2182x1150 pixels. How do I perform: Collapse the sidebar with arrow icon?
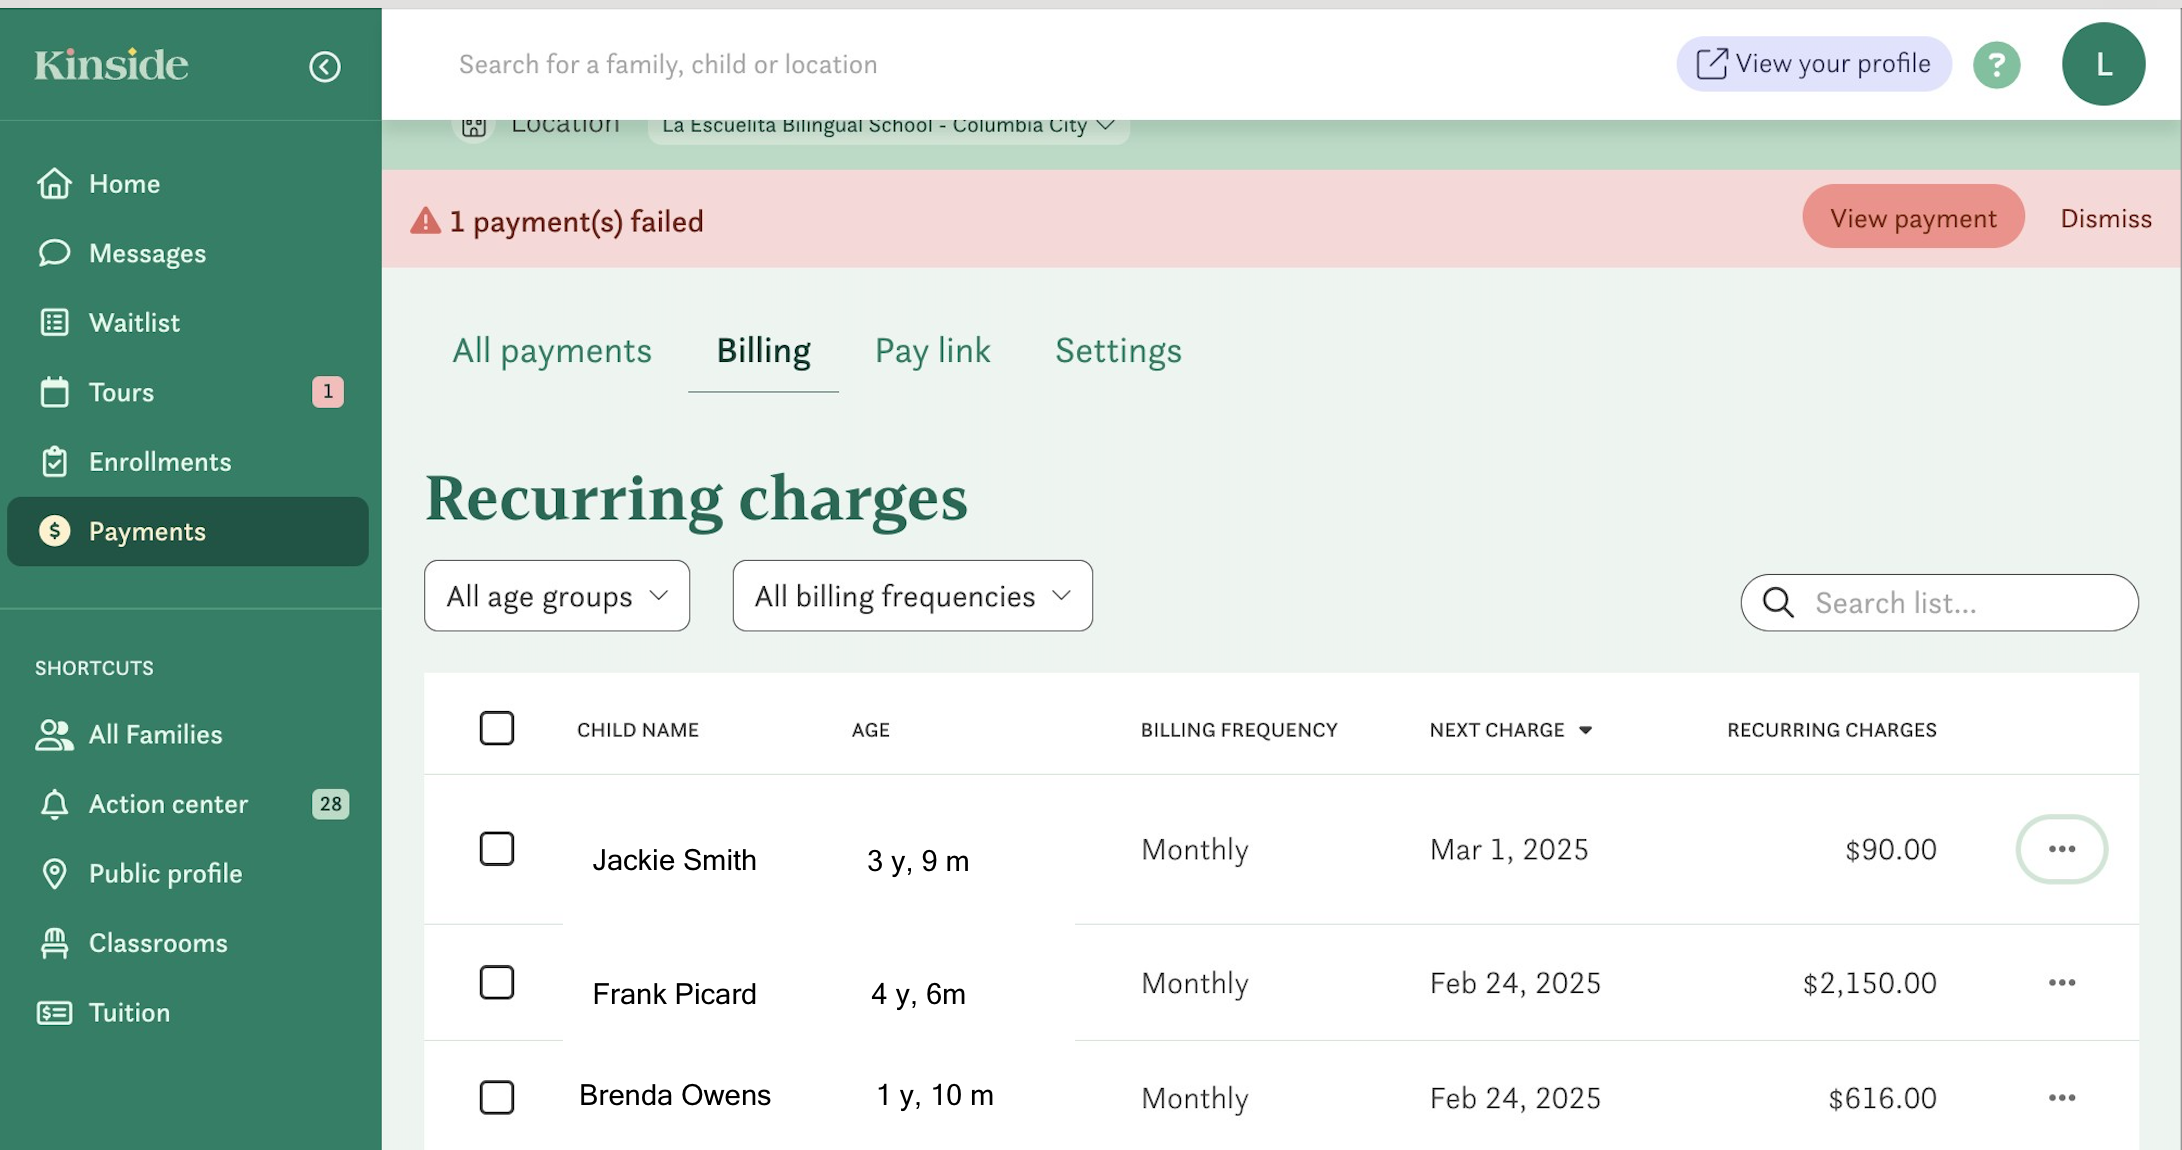click(324, 66)
